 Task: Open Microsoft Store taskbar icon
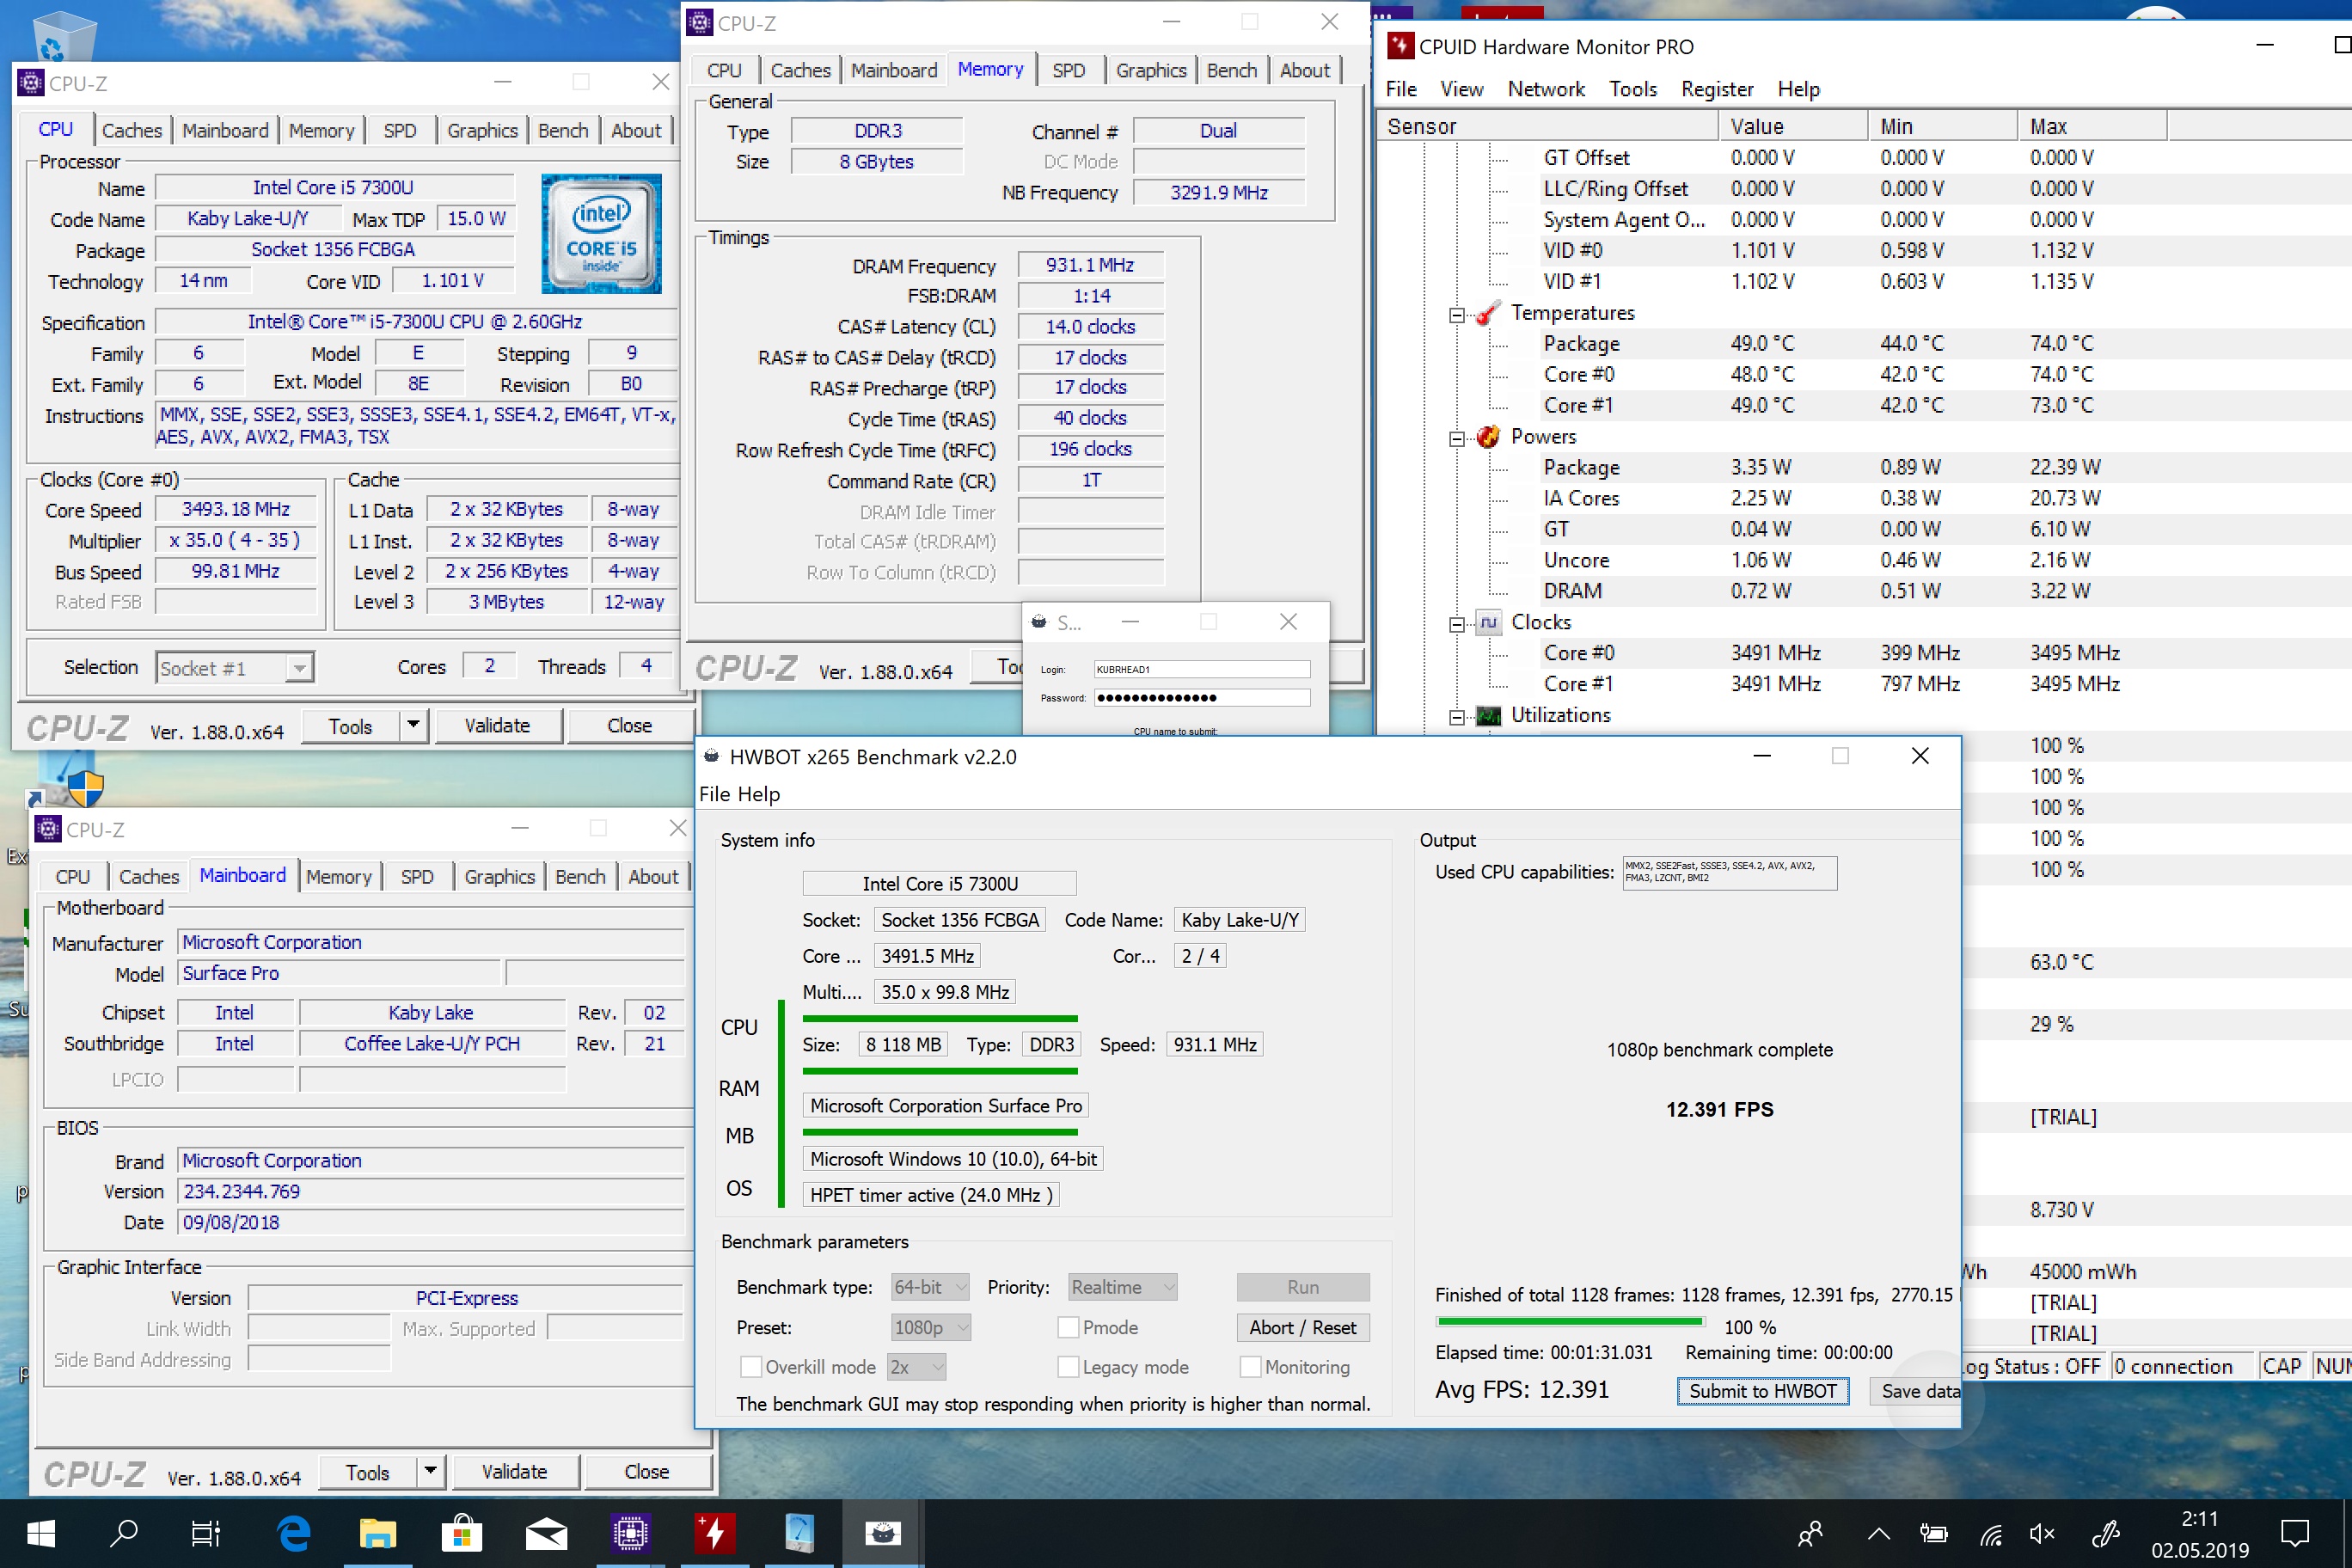coord(462,1533)
